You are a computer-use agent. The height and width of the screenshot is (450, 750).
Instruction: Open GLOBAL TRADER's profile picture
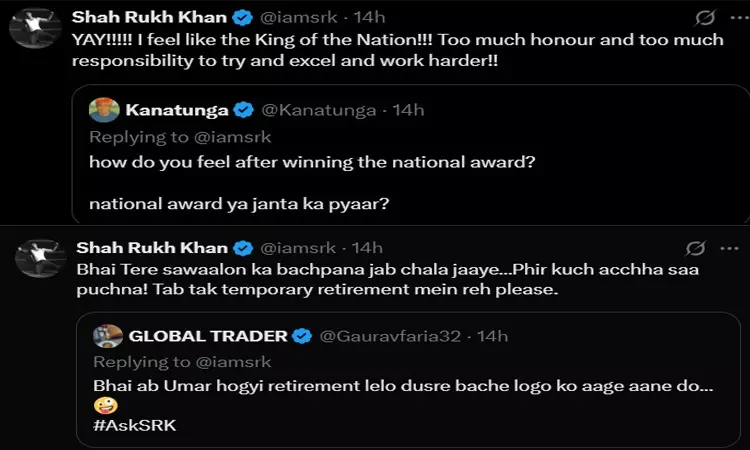point(108,336)
